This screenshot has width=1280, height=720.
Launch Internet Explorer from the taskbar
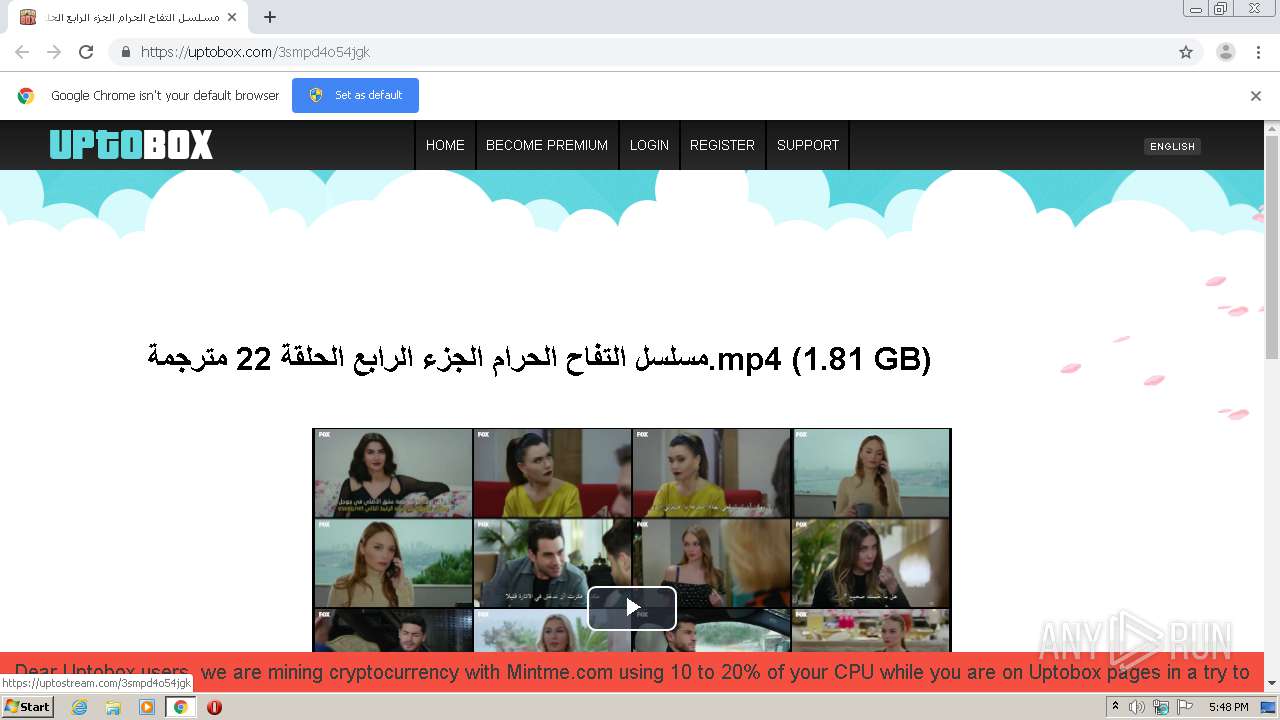click(x=80, y=707)
